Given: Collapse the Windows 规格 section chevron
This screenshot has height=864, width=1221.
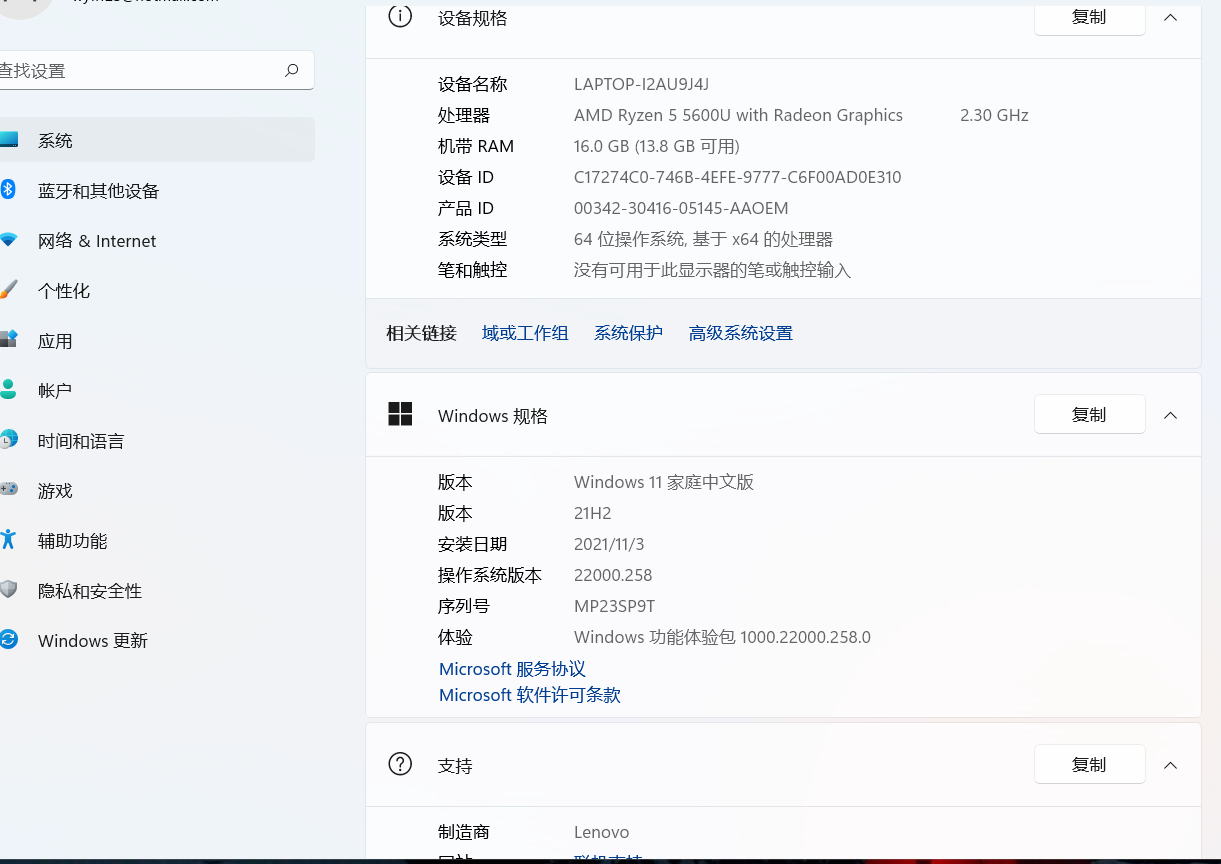Looking at the screenshot, I should click(1170, 415).
